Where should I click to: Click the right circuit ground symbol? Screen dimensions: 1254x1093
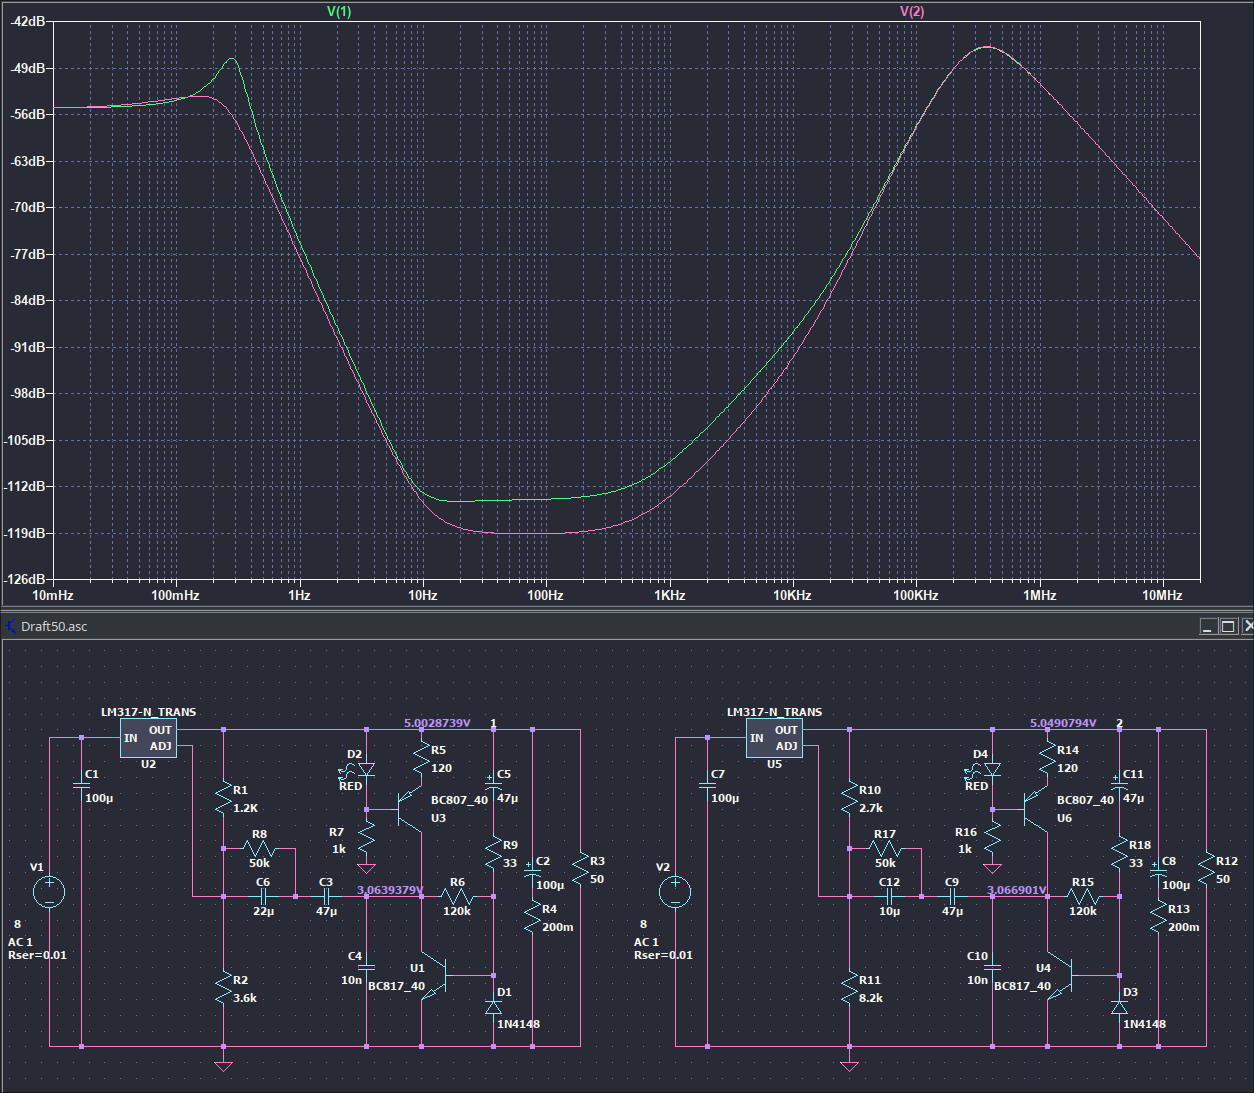849,1065
